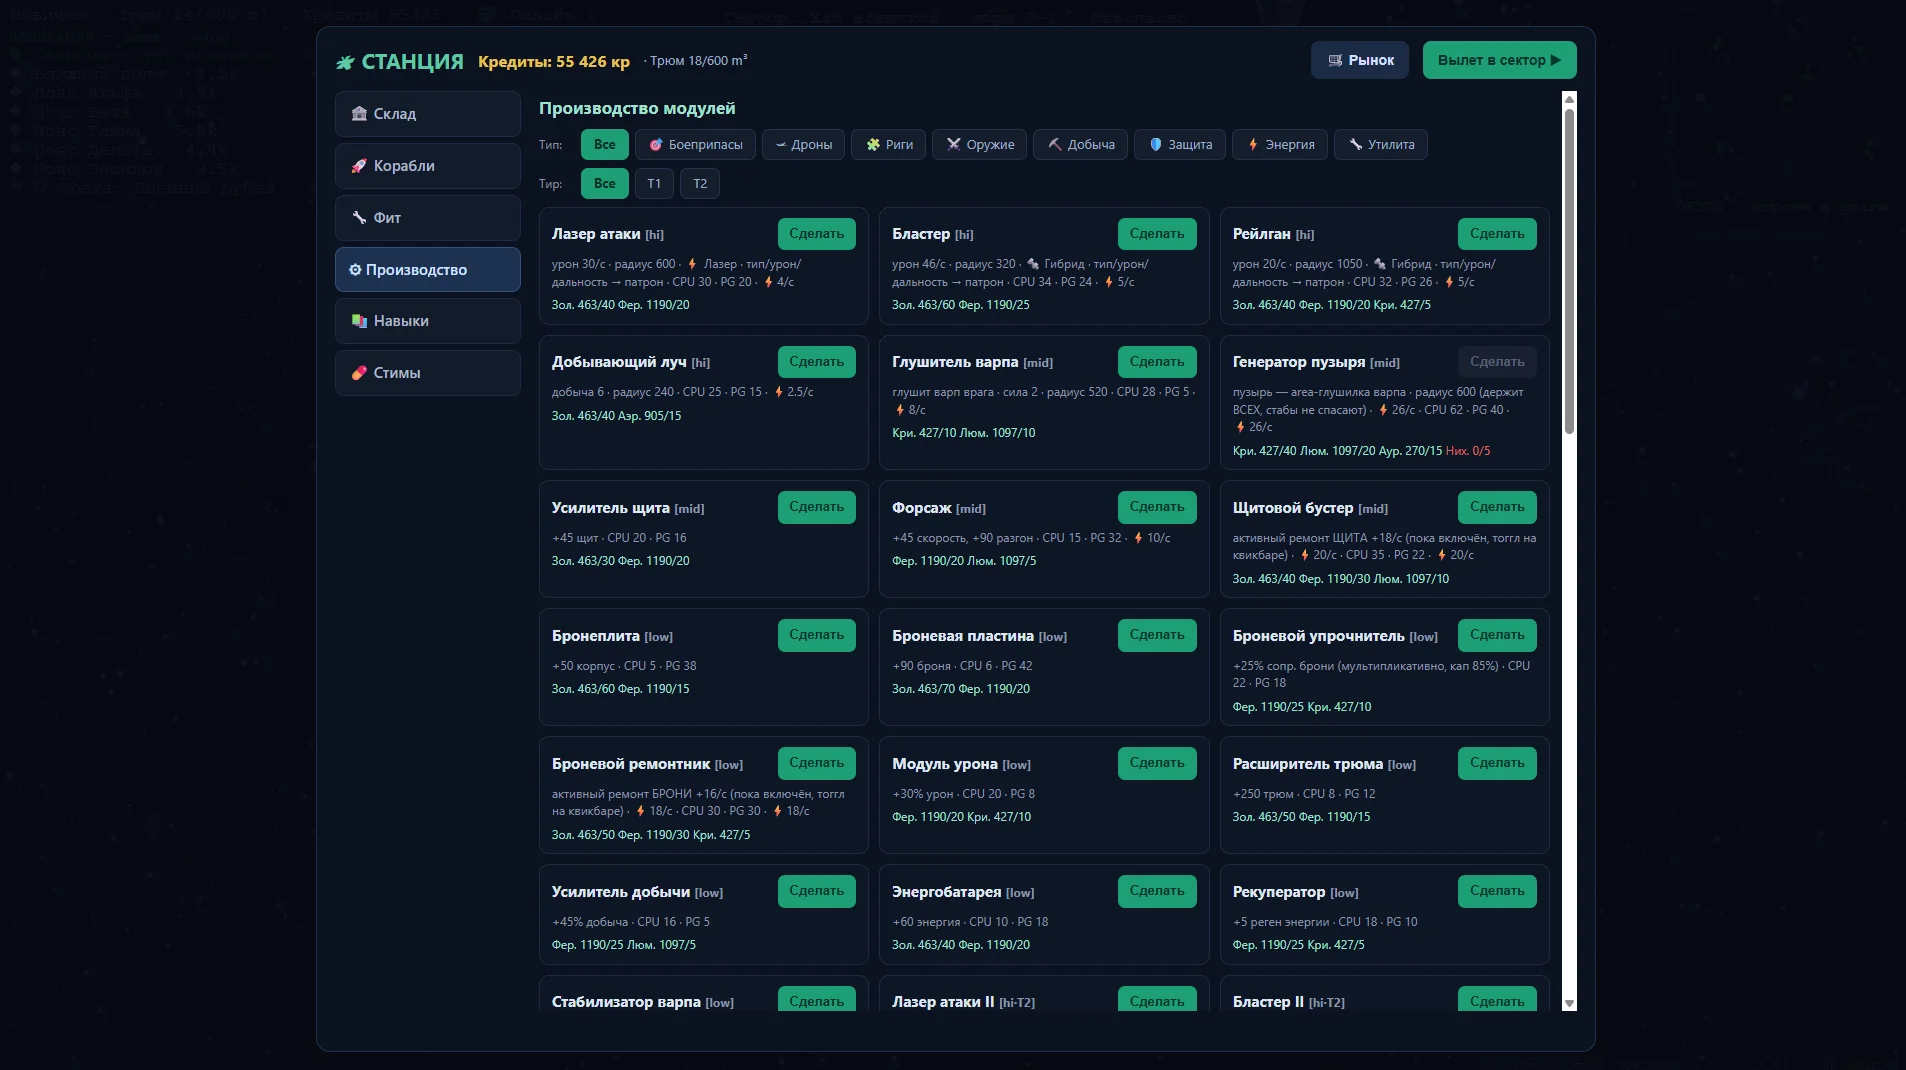Craft the Форсаж module with Сделать
This screenshot has height=1070, width=1906.
pos(1157,507)
